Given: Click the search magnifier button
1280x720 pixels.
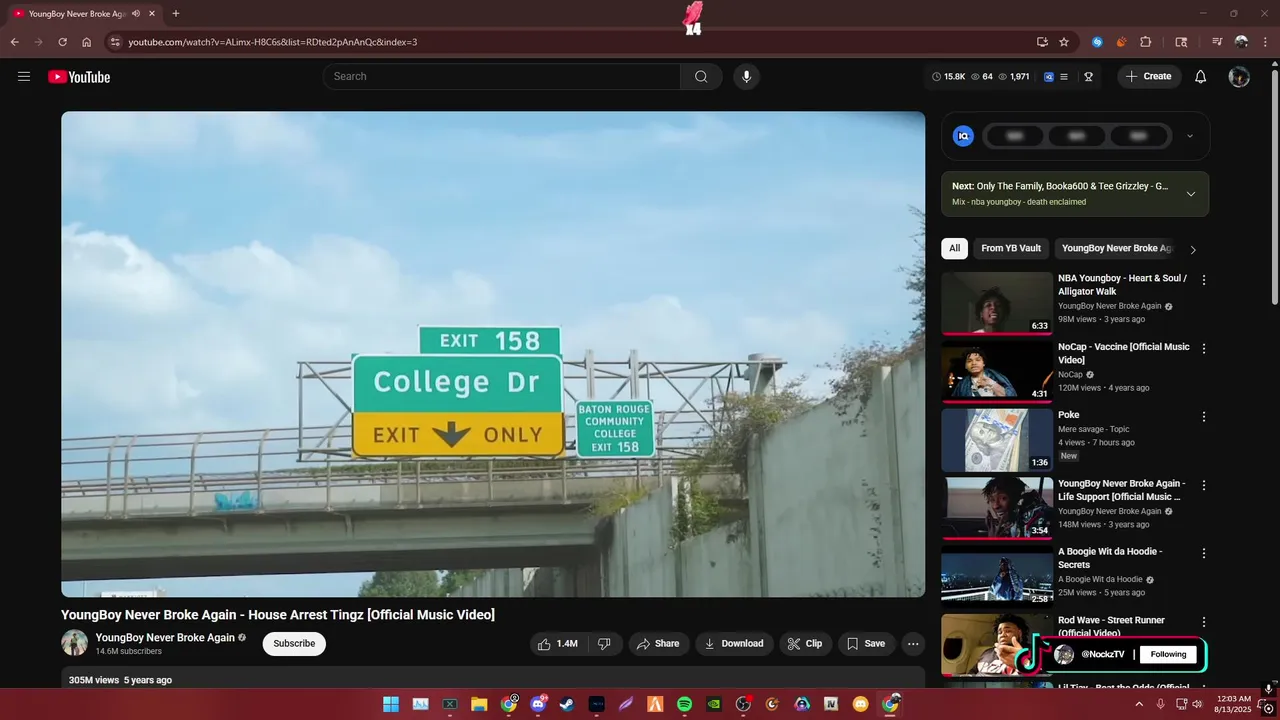Looking at the screenshot, I should coord(701,76).
